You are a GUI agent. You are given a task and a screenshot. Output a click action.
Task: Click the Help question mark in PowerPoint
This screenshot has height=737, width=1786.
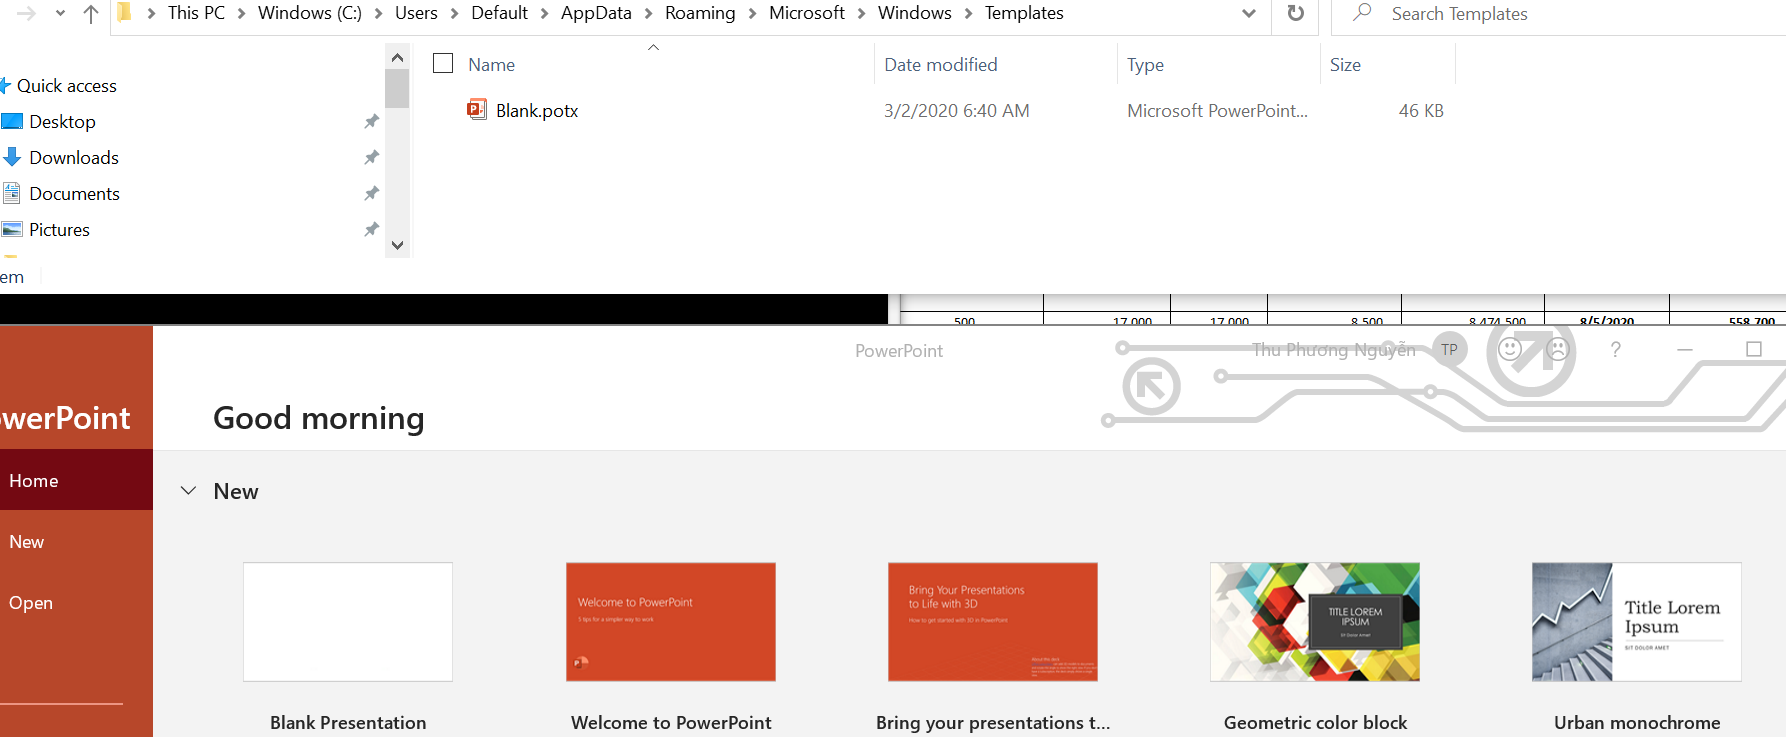(1615, 349)
